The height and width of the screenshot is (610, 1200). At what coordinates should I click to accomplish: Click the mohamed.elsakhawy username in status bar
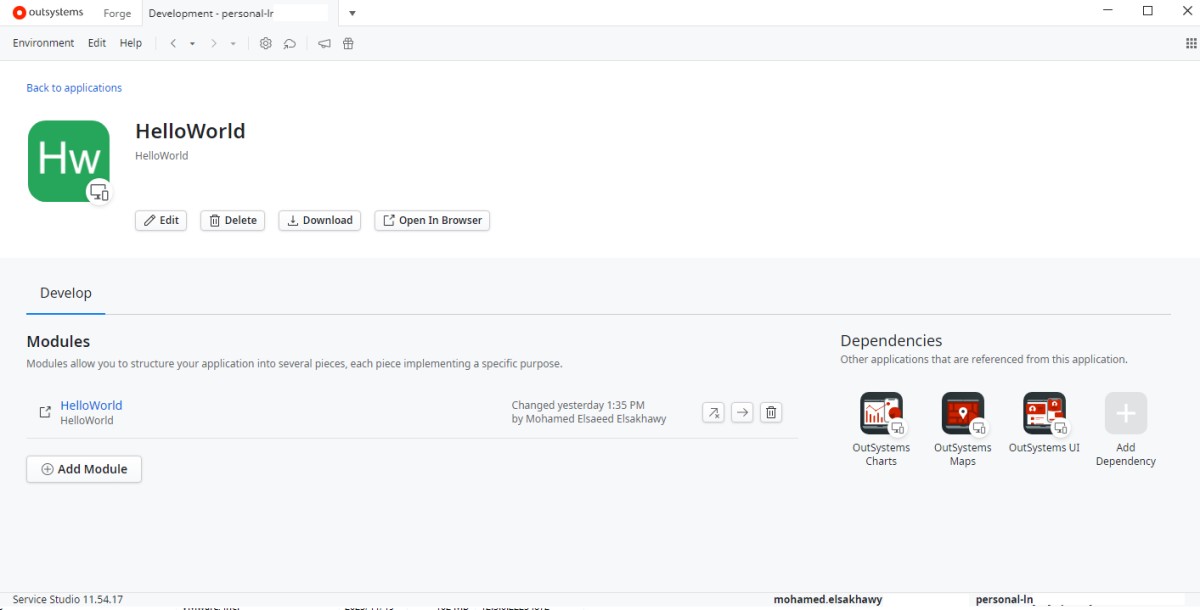(826, 600)
